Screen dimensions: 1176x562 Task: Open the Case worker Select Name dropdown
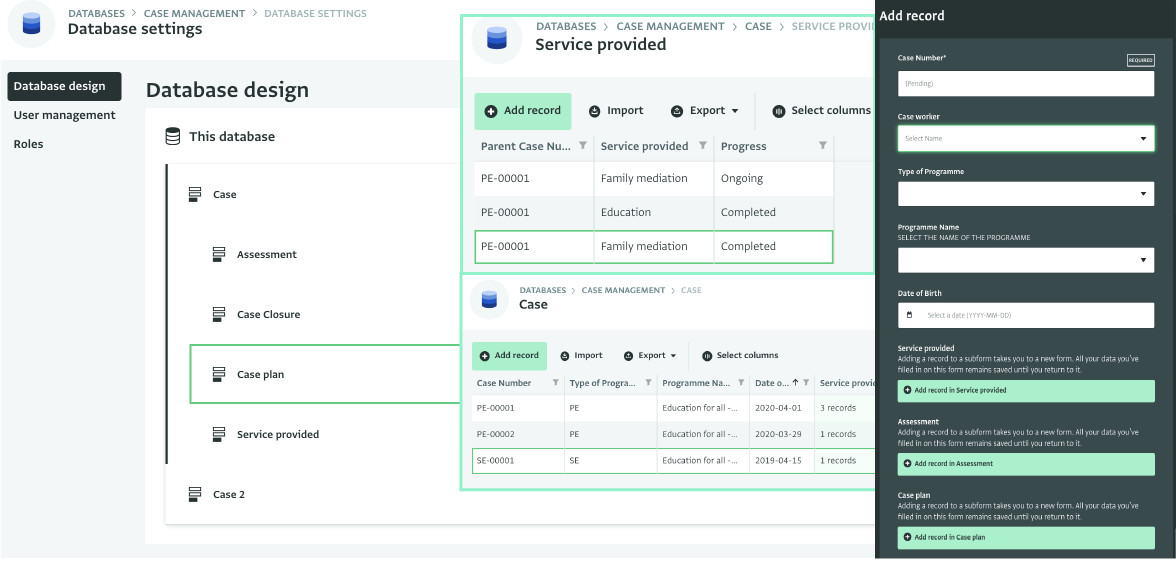(x=1026, y=138)
